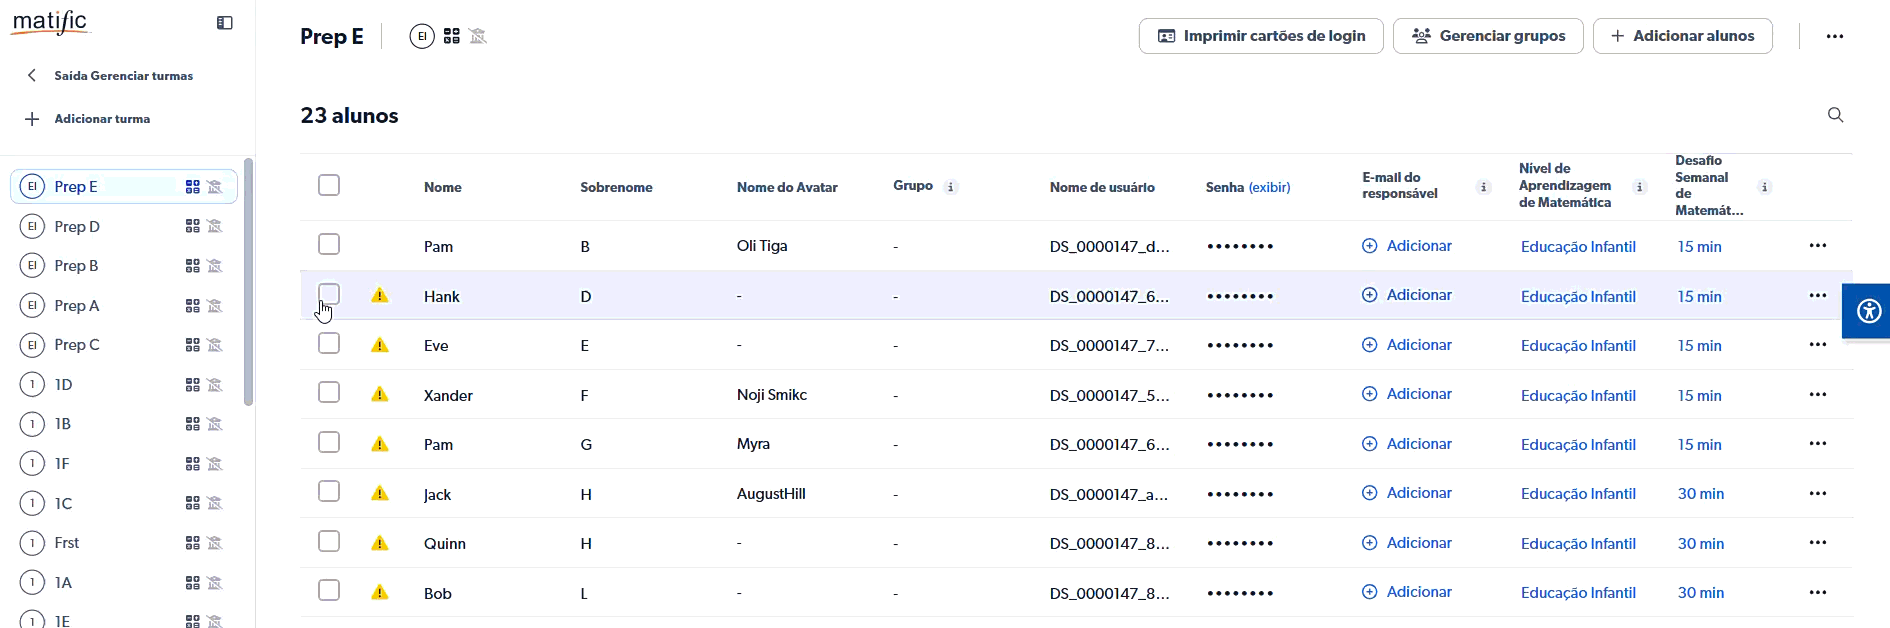Screen dimensions: 1890x628
Task: Select checkbox for Xander F row
Action: [x=329, y=393]
